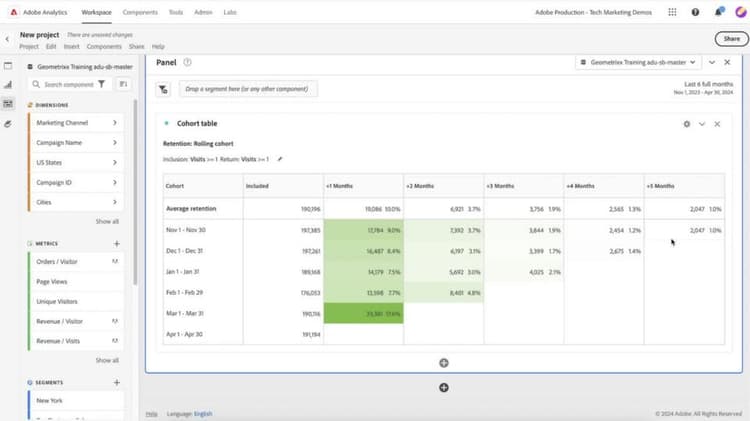Open left rail report suite selector
Image resolution: width=750 pixels, height=421 pixels.
pos(80,67)
